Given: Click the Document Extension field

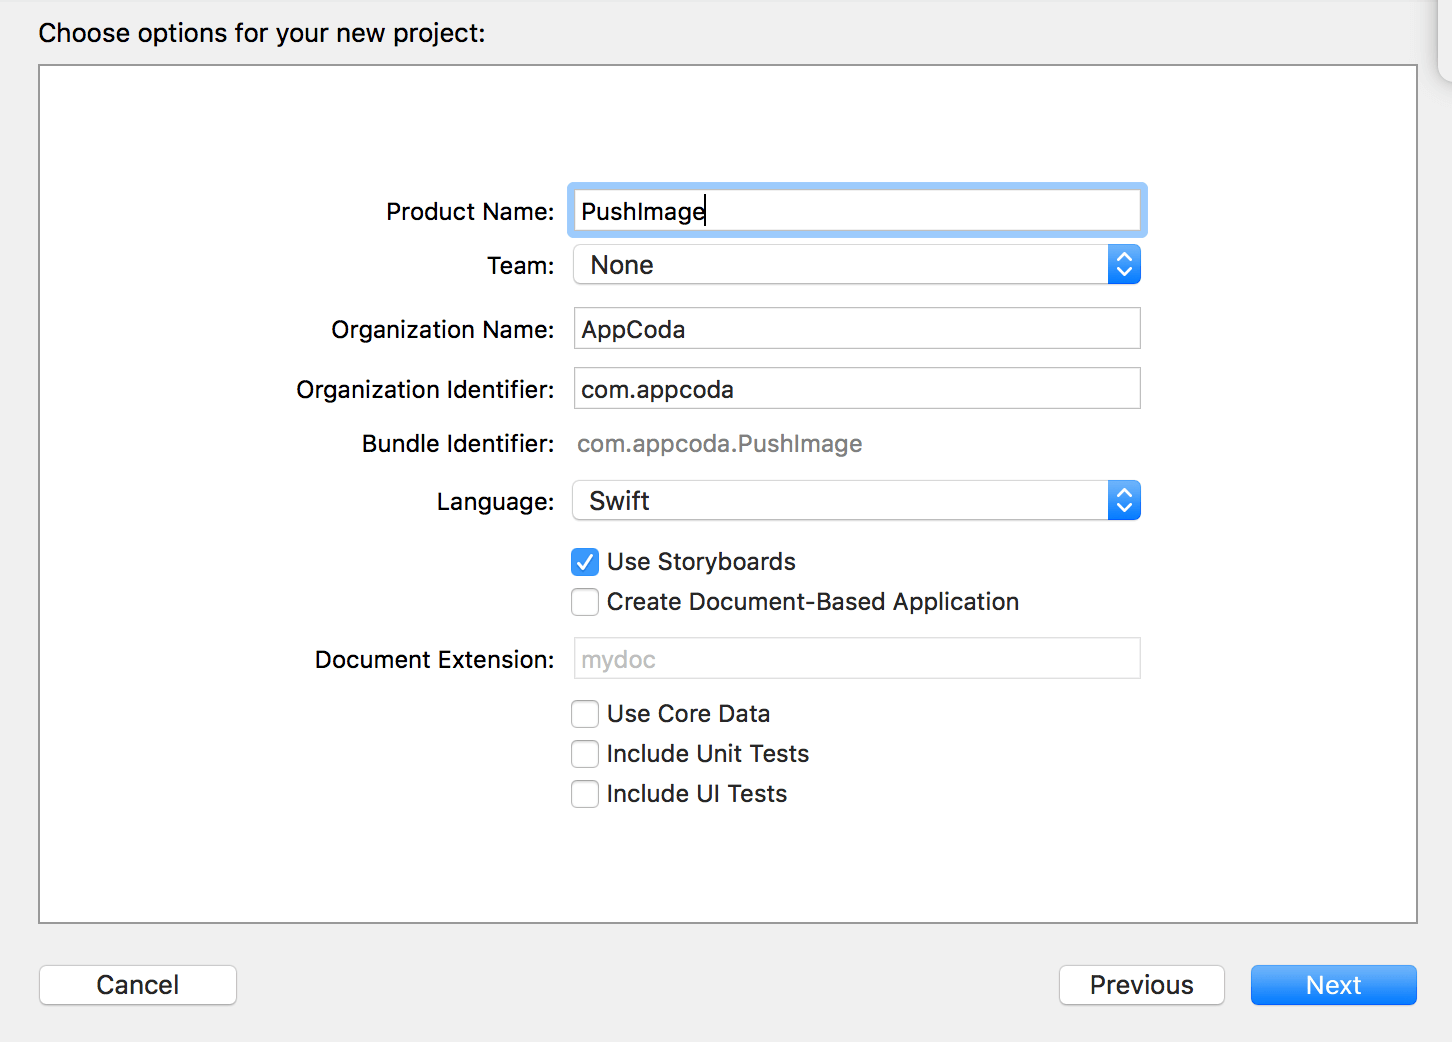Looking at the screenshot, I should click(856, 659).
